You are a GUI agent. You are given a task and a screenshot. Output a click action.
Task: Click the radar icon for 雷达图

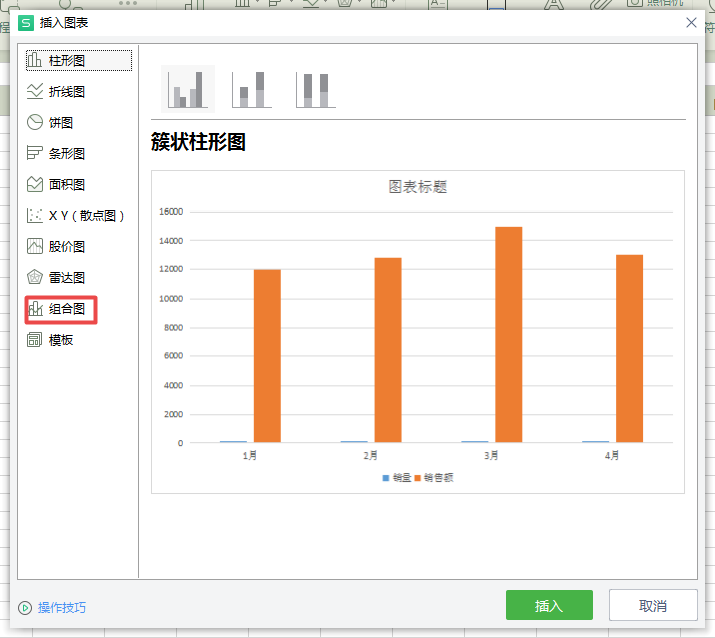[35, 277]
